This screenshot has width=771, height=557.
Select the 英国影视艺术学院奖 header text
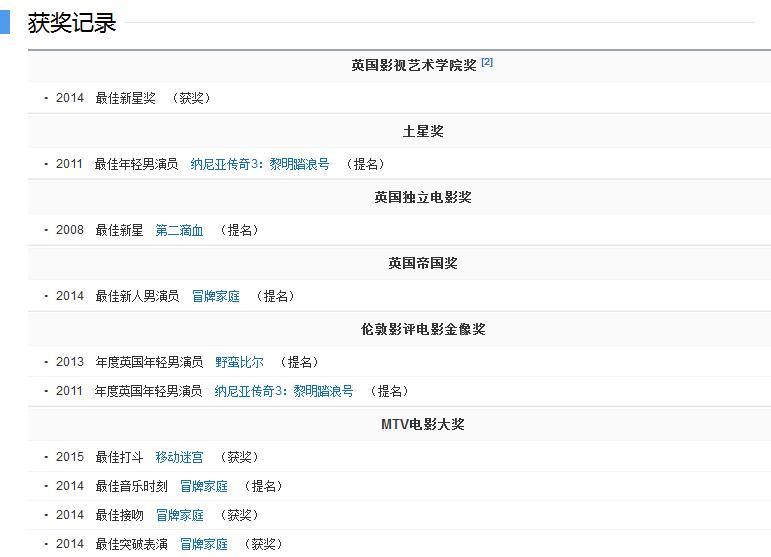(414, 65)
